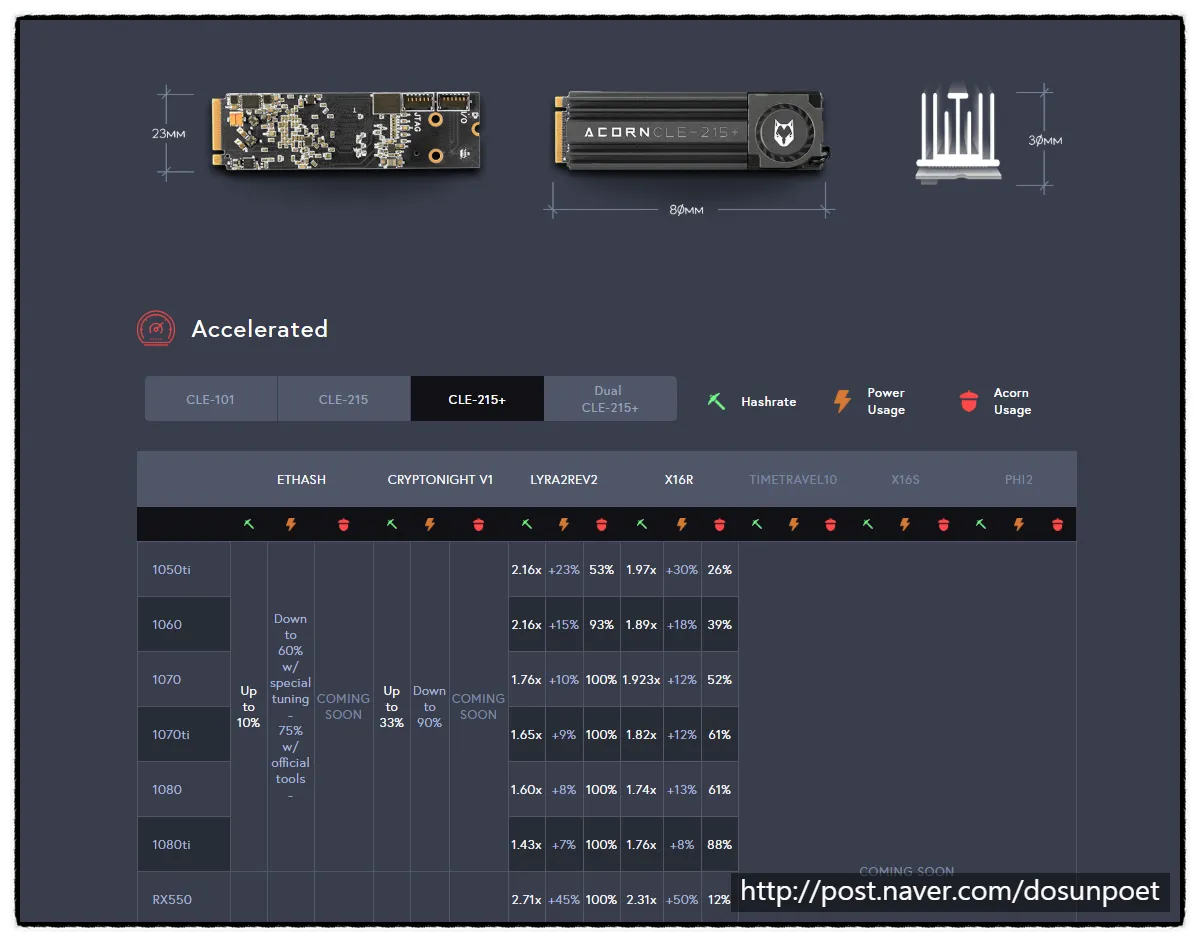
Task: Click the acorn usage icon under CRYPTONIGHT V1
Action: (478, 524)
